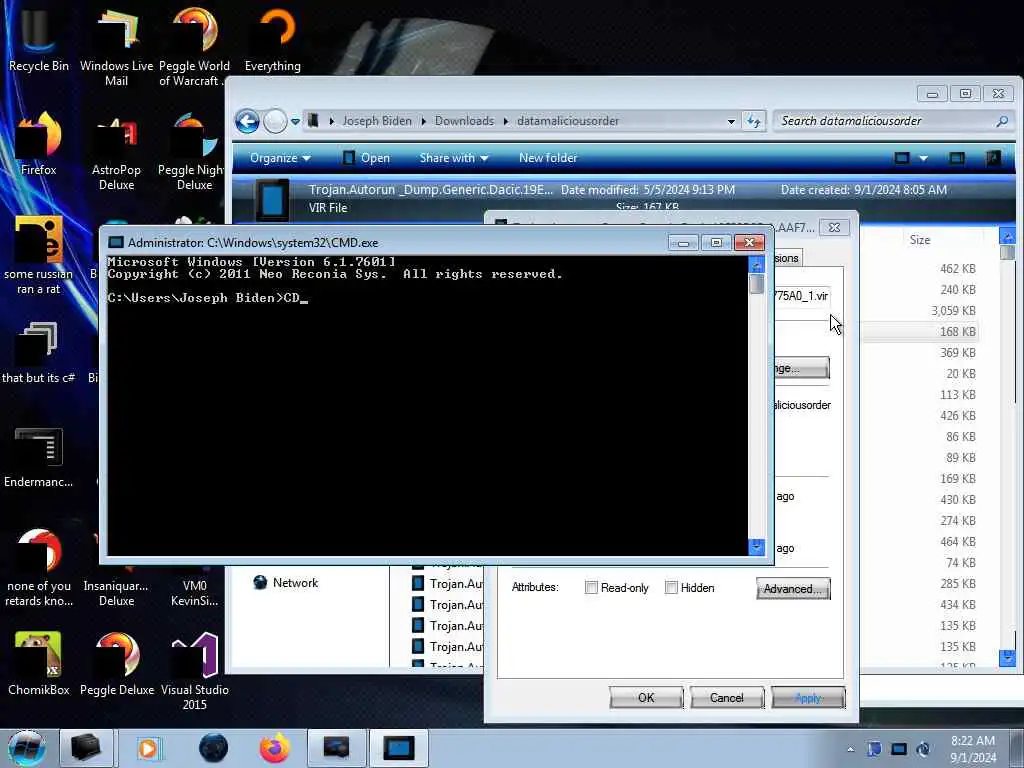Open 'some russian ran a rat' icon
This screenshot has height=768, width=1024.
[39, 255]
